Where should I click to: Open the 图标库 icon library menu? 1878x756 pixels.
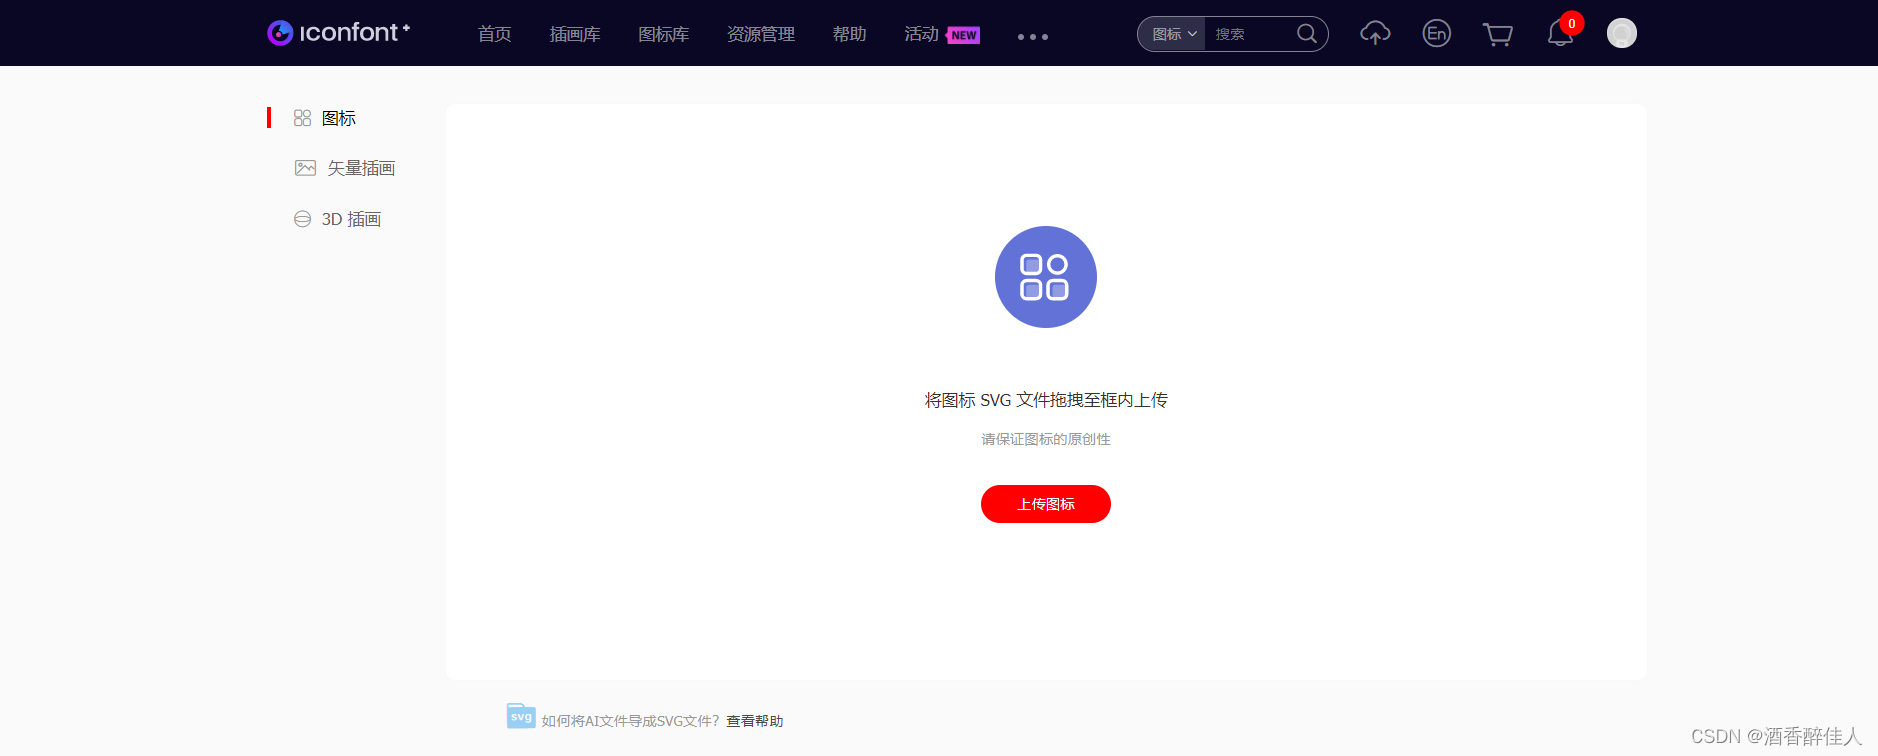pyautogui.click(x=664, y=34)
